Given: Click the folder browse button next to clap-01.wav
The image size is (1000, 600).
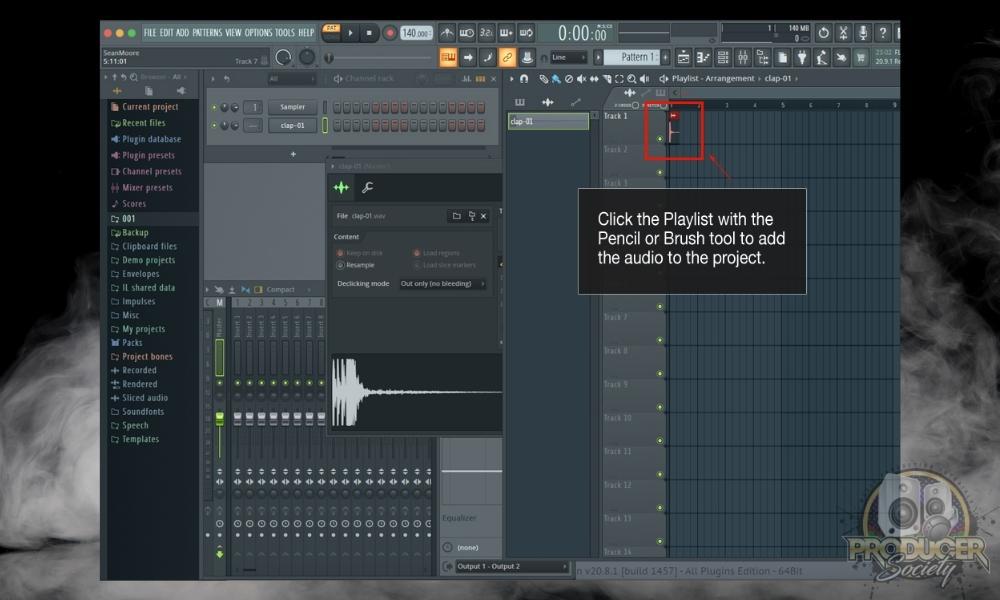Looking at the screenshot, I should click(x=457, y=216).
